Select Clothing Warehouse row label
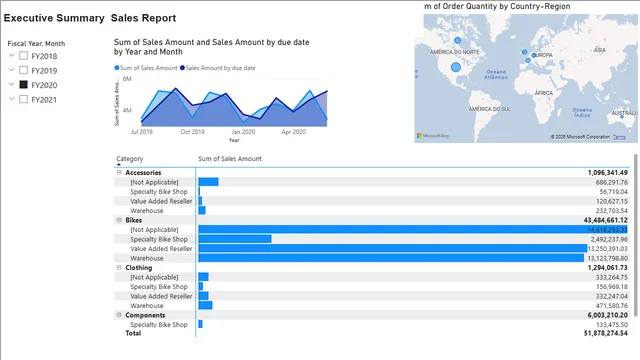Image resolution: width=640 pixels, height=360 pixels. pos(147,306)
